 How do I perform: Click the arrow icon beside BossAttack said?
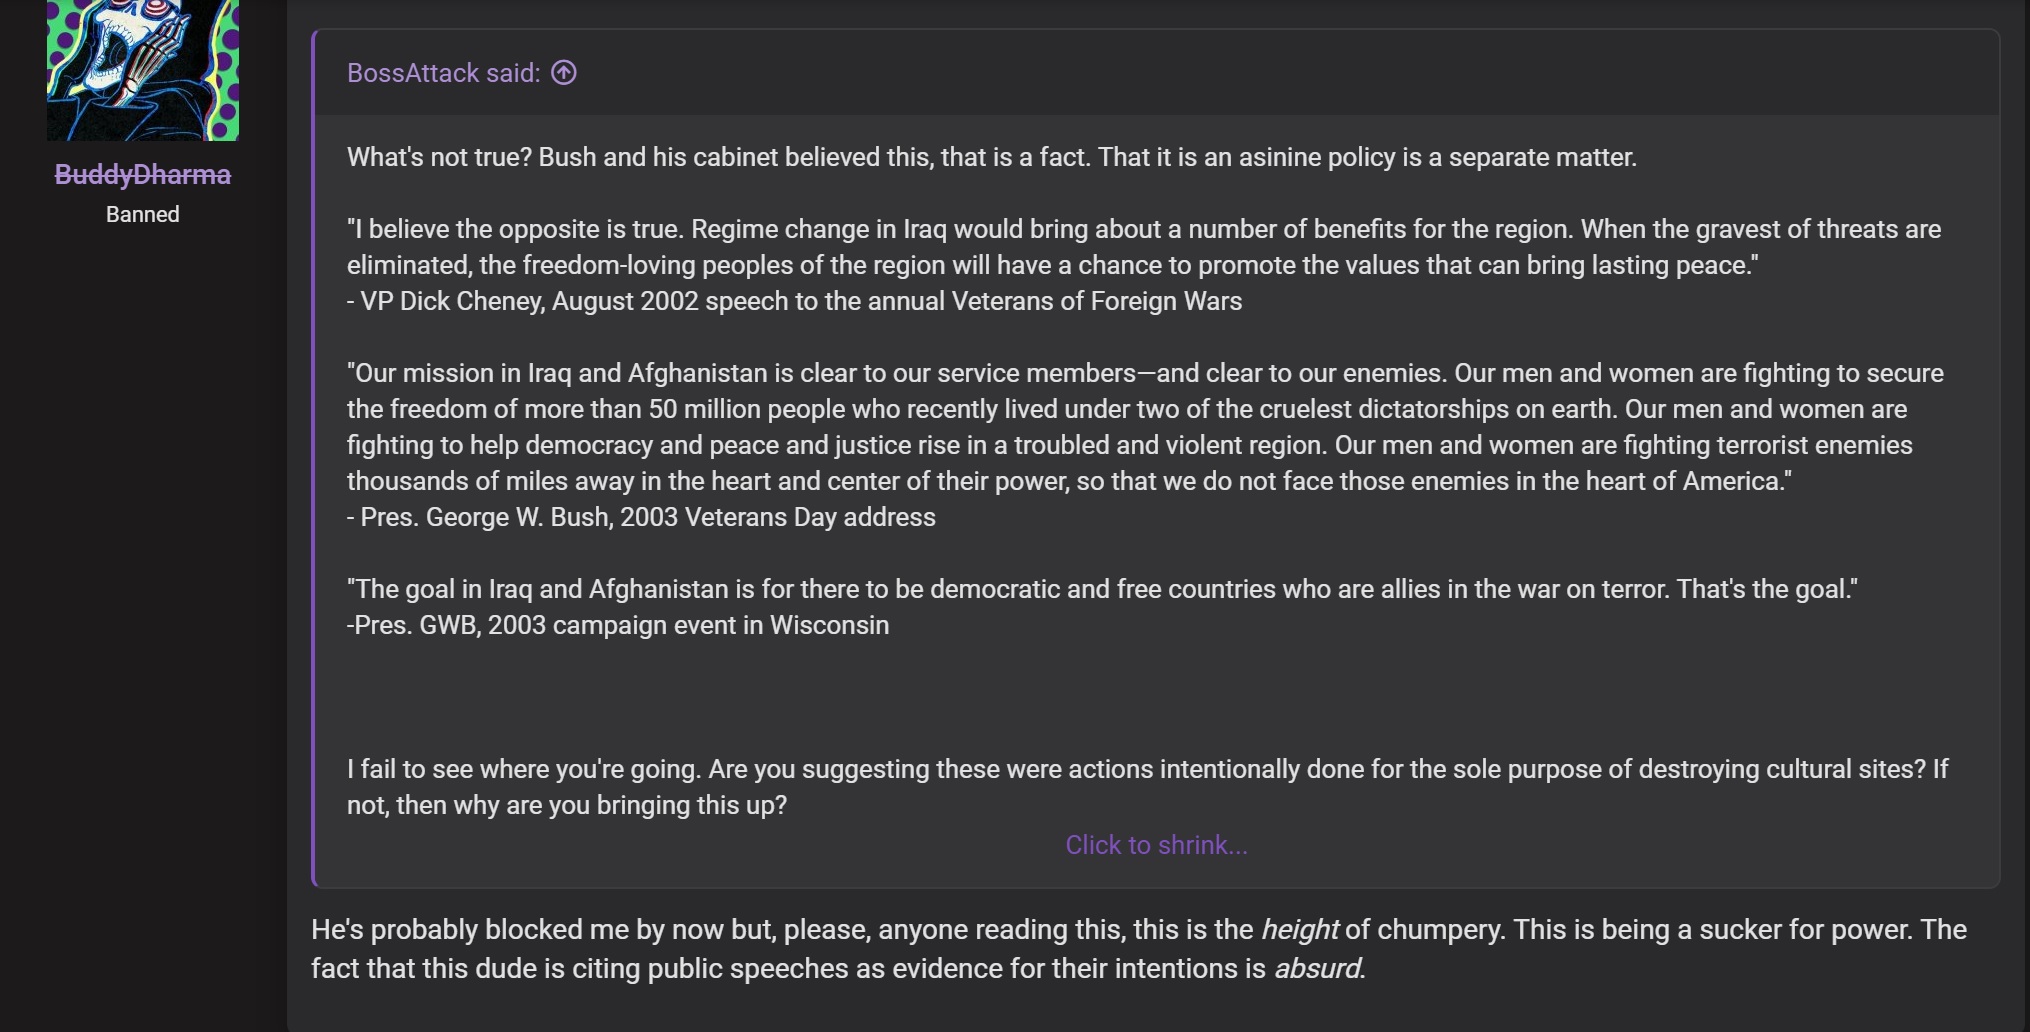point(564,73)
